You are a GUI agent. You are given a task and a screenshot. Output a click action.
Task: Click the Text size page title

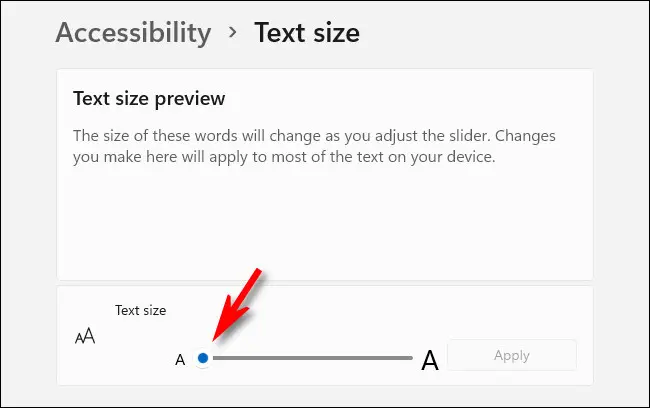[307, 32]
